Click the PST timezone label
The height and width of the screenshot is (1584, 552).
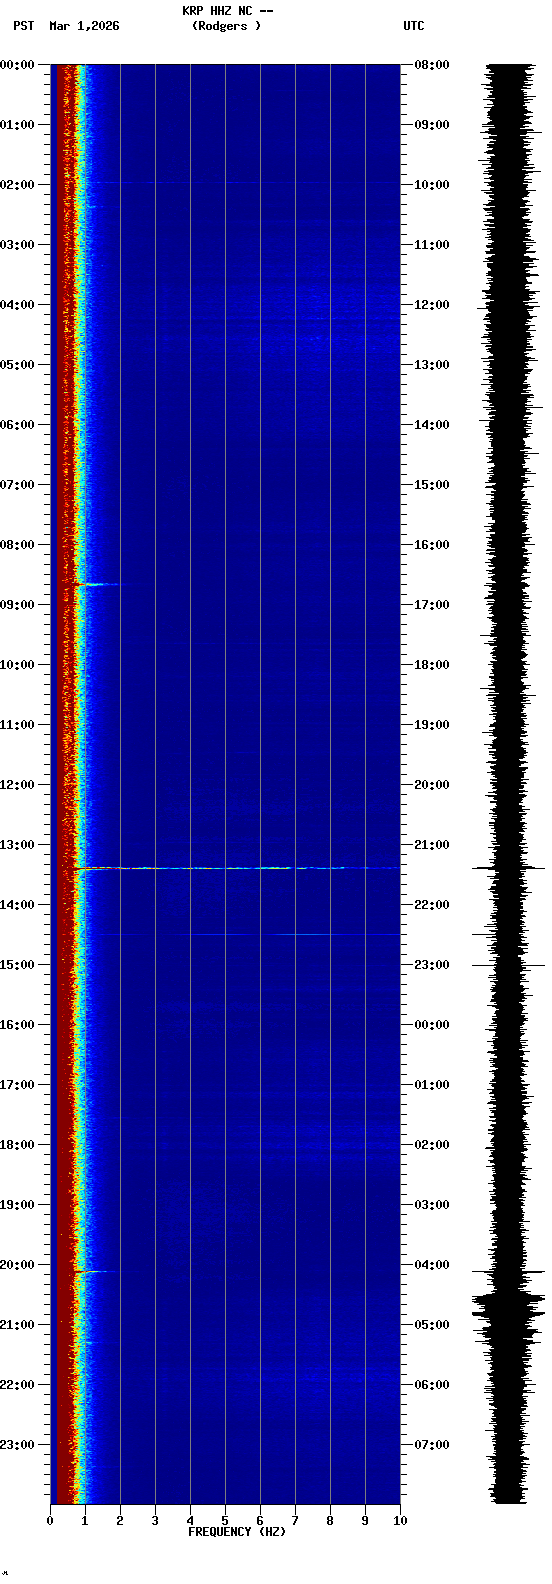(24, 26)
